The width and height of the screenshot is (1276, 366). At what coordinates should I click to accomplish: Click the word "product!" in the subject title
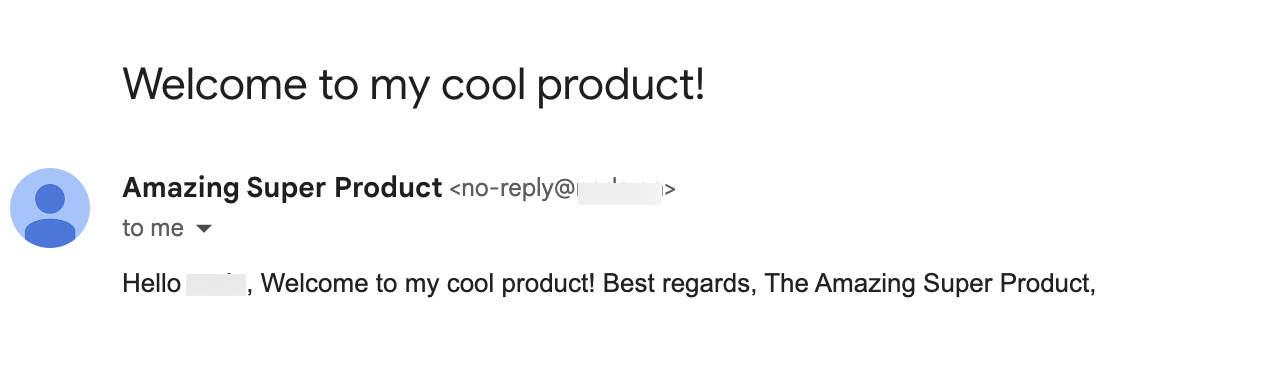pyautogui.click(x=621, y=85)
